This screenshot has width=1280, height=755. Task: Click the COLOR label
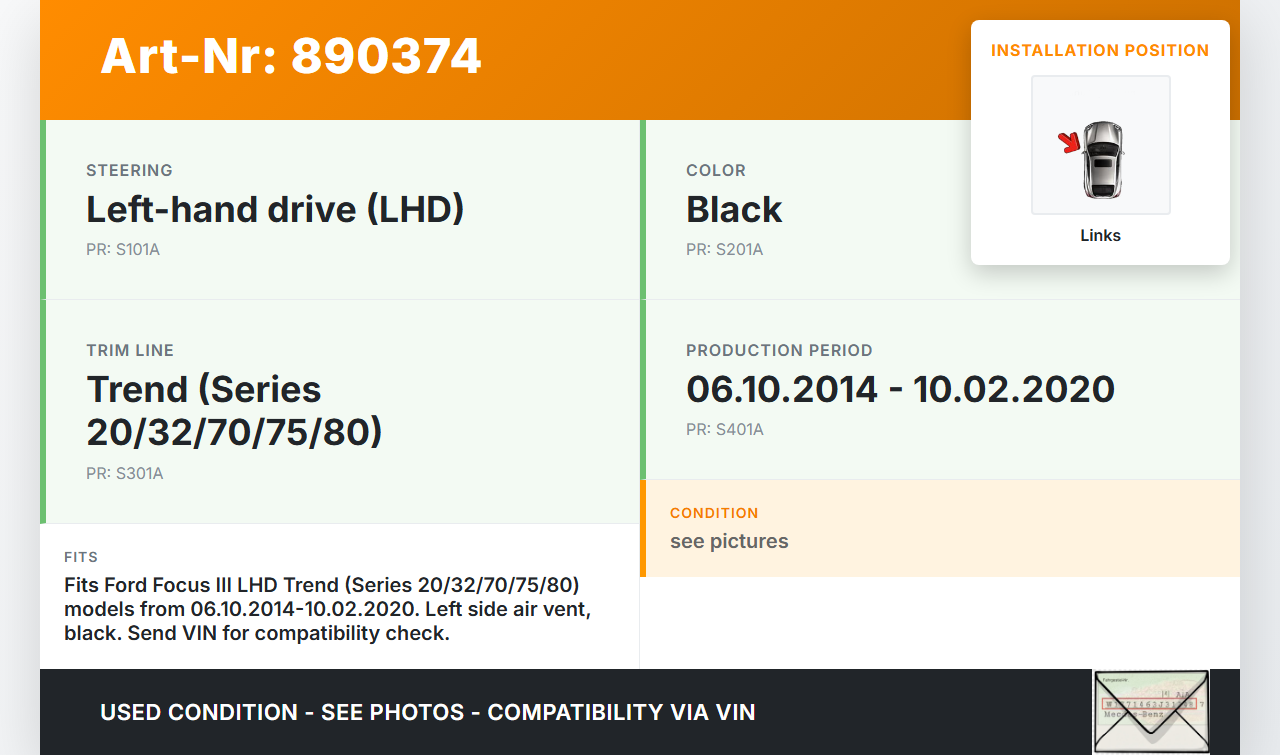click(x=716, y=170)
